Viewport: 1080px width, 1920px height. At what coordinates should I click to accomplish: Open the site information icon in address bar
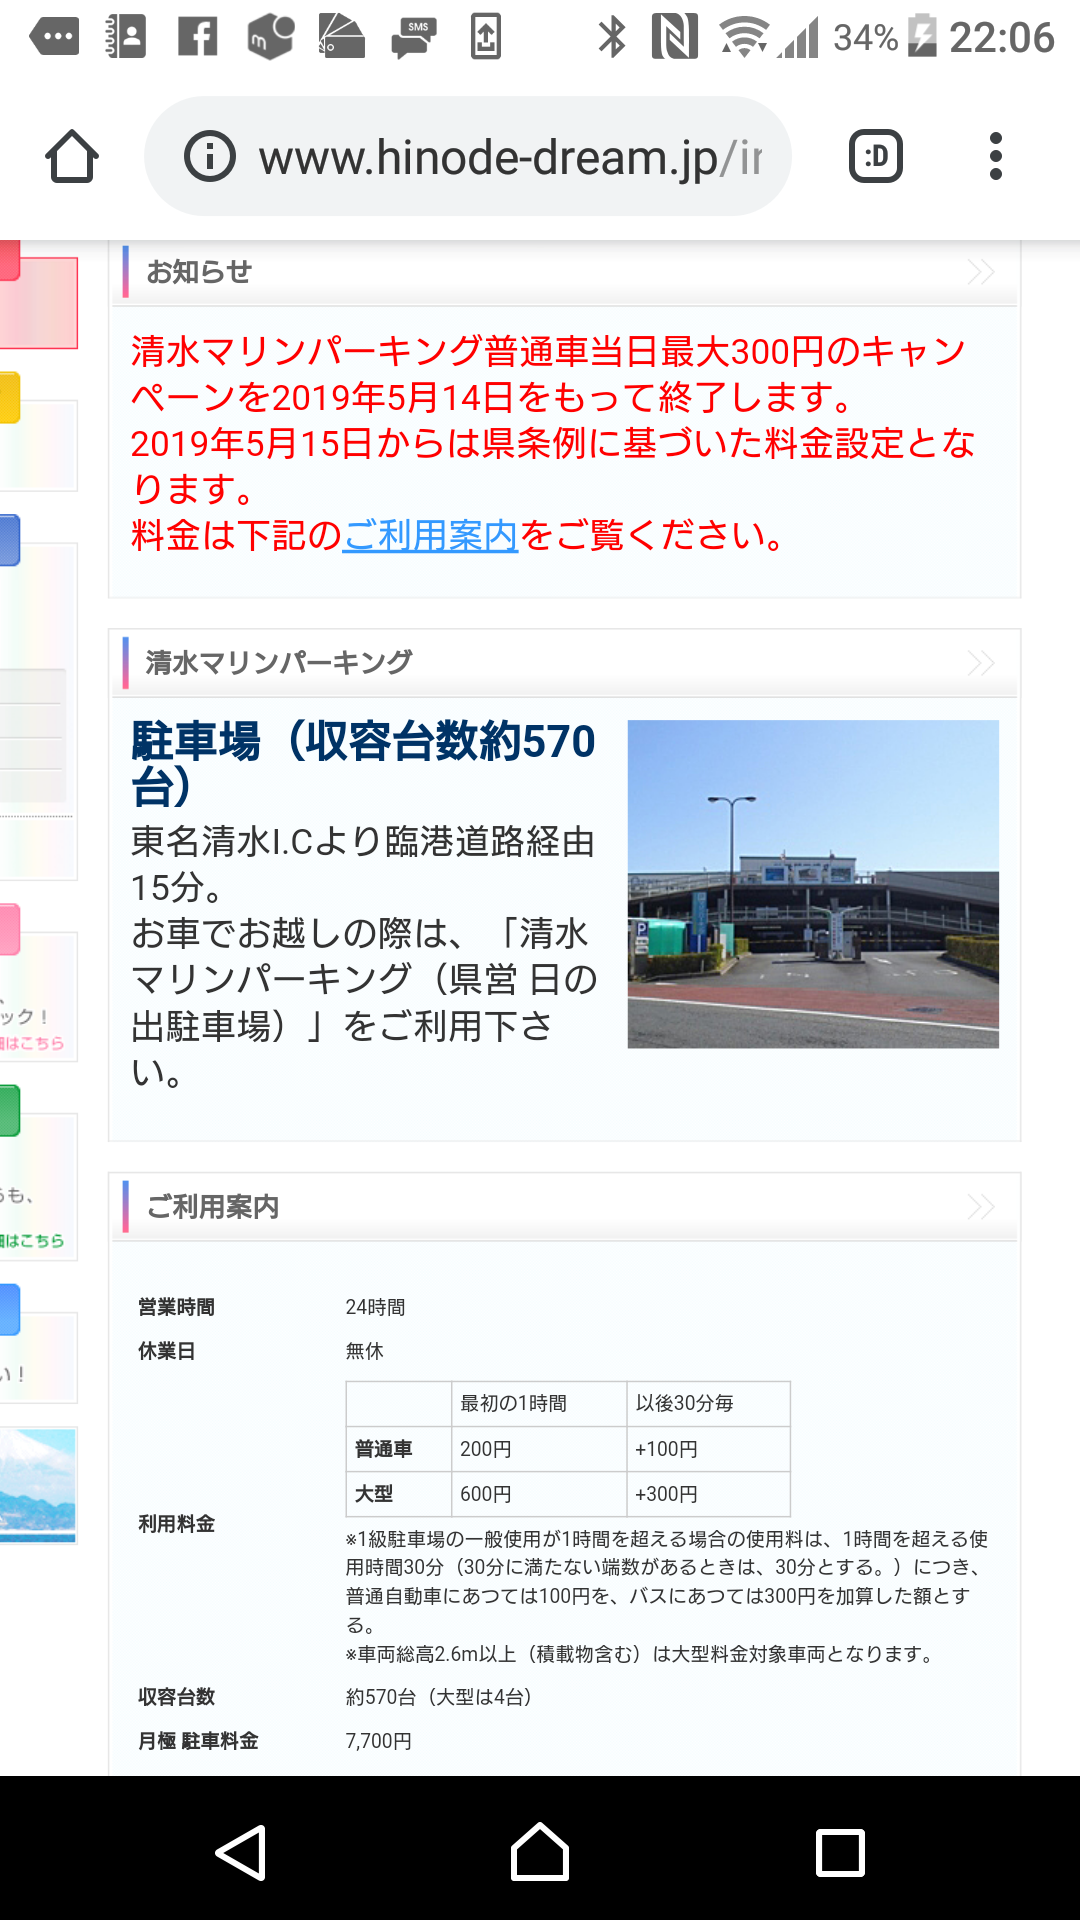click(210, 157)
